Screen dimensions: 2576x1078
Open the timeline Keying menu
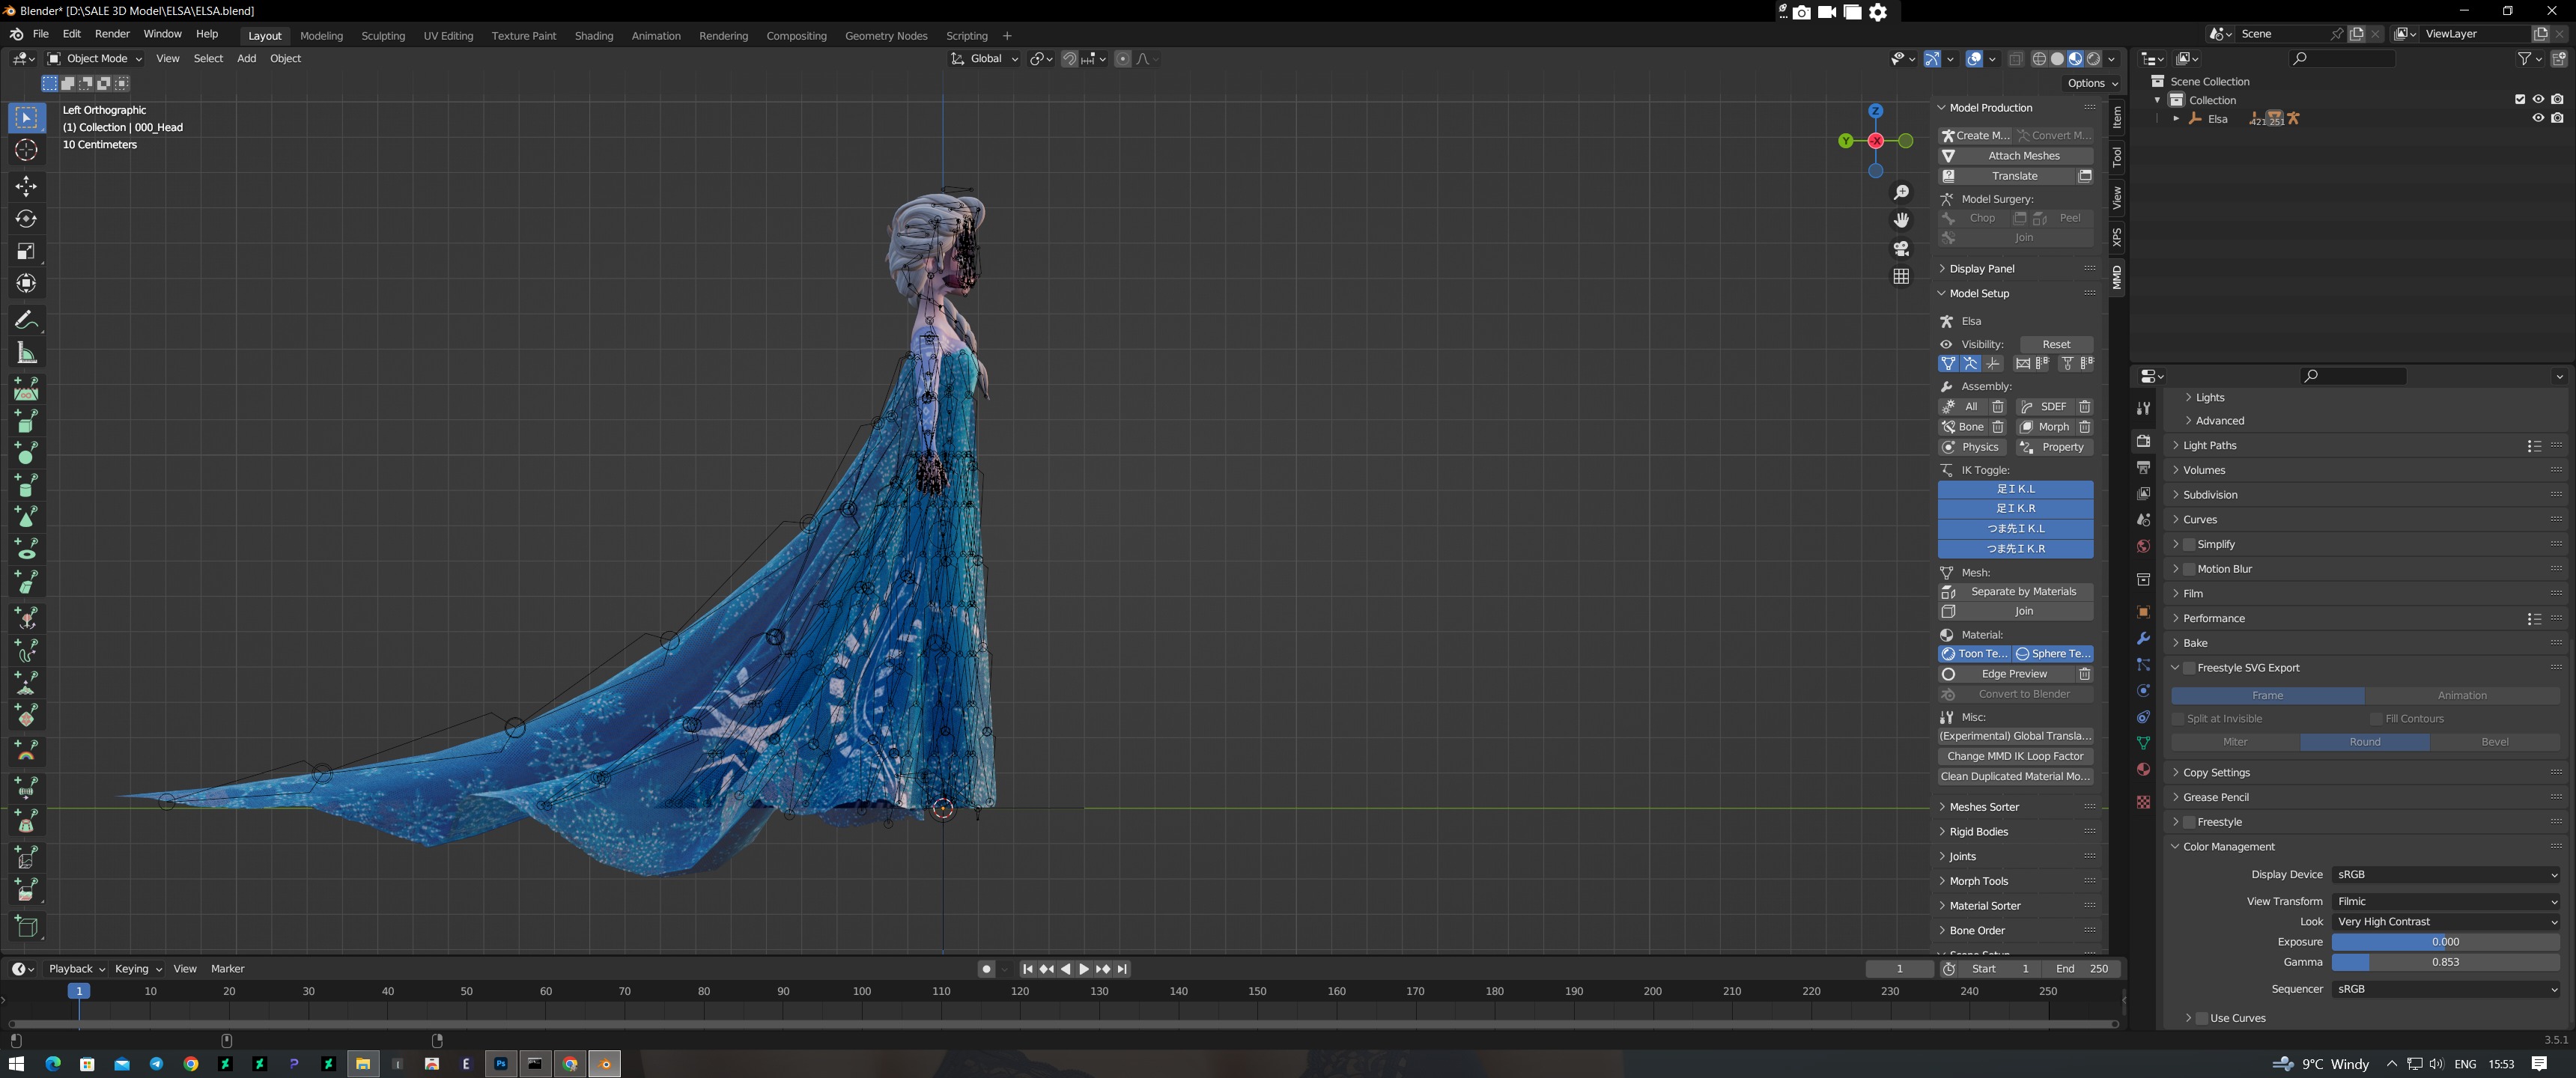click(137, 968)
